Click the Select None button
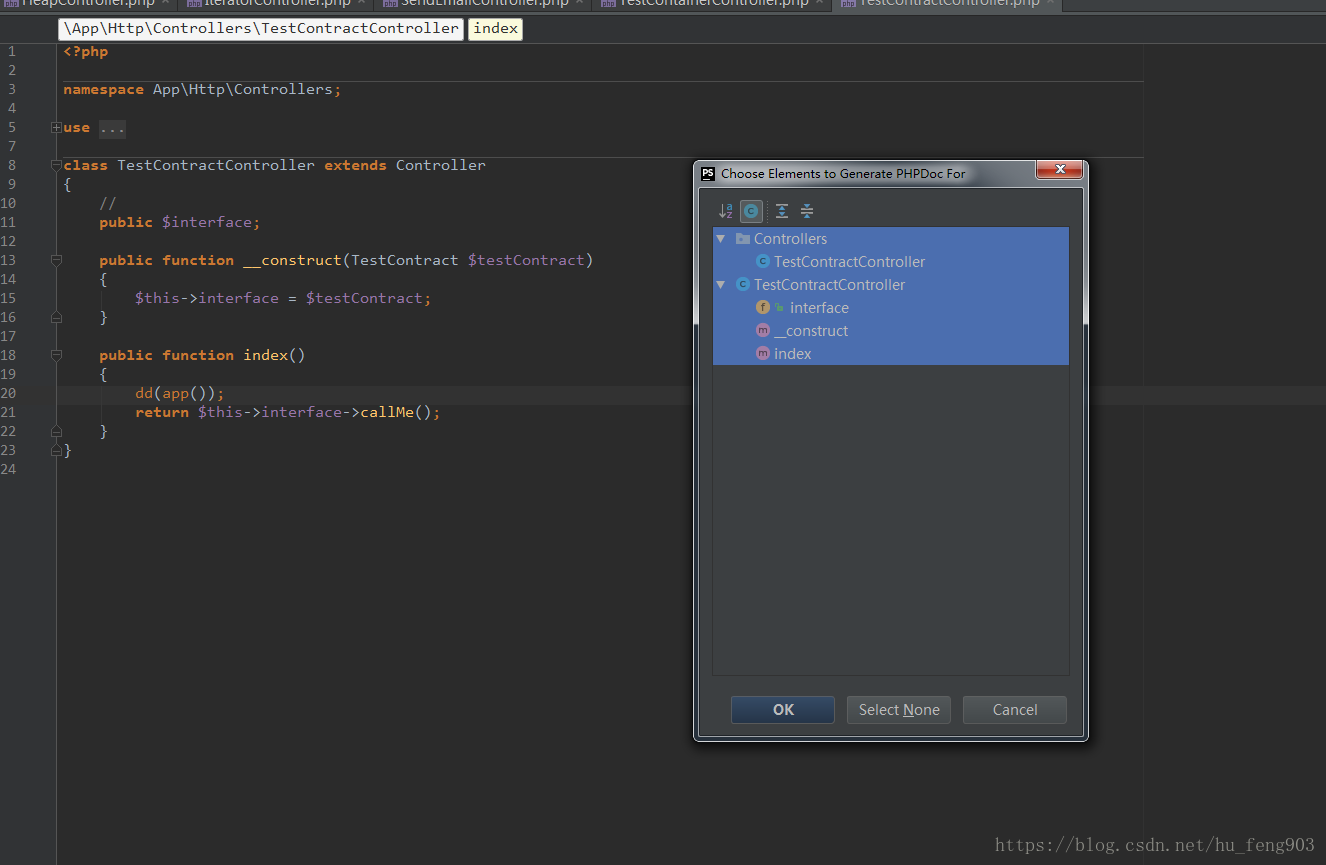Image resolution: width=1326 pixels, height=865 pixels. coord(899,710)
